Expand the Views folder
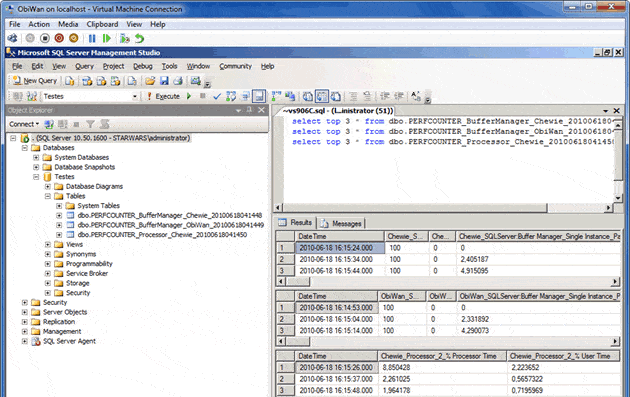 pyautogui.click(x=47, y=244)
